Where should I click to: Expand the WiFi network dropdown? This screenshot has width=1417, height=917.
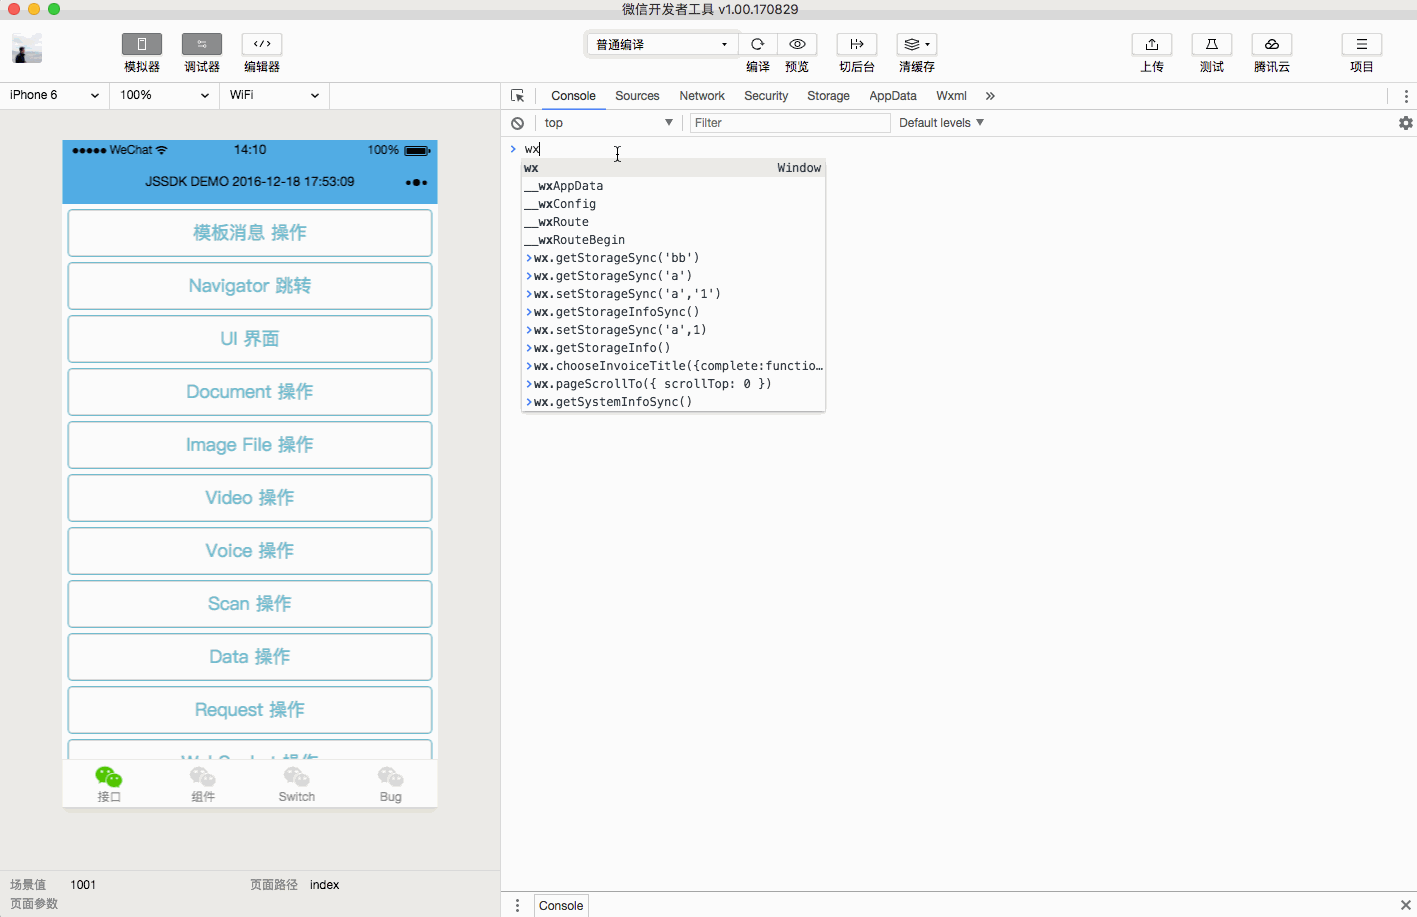(274, 95)
